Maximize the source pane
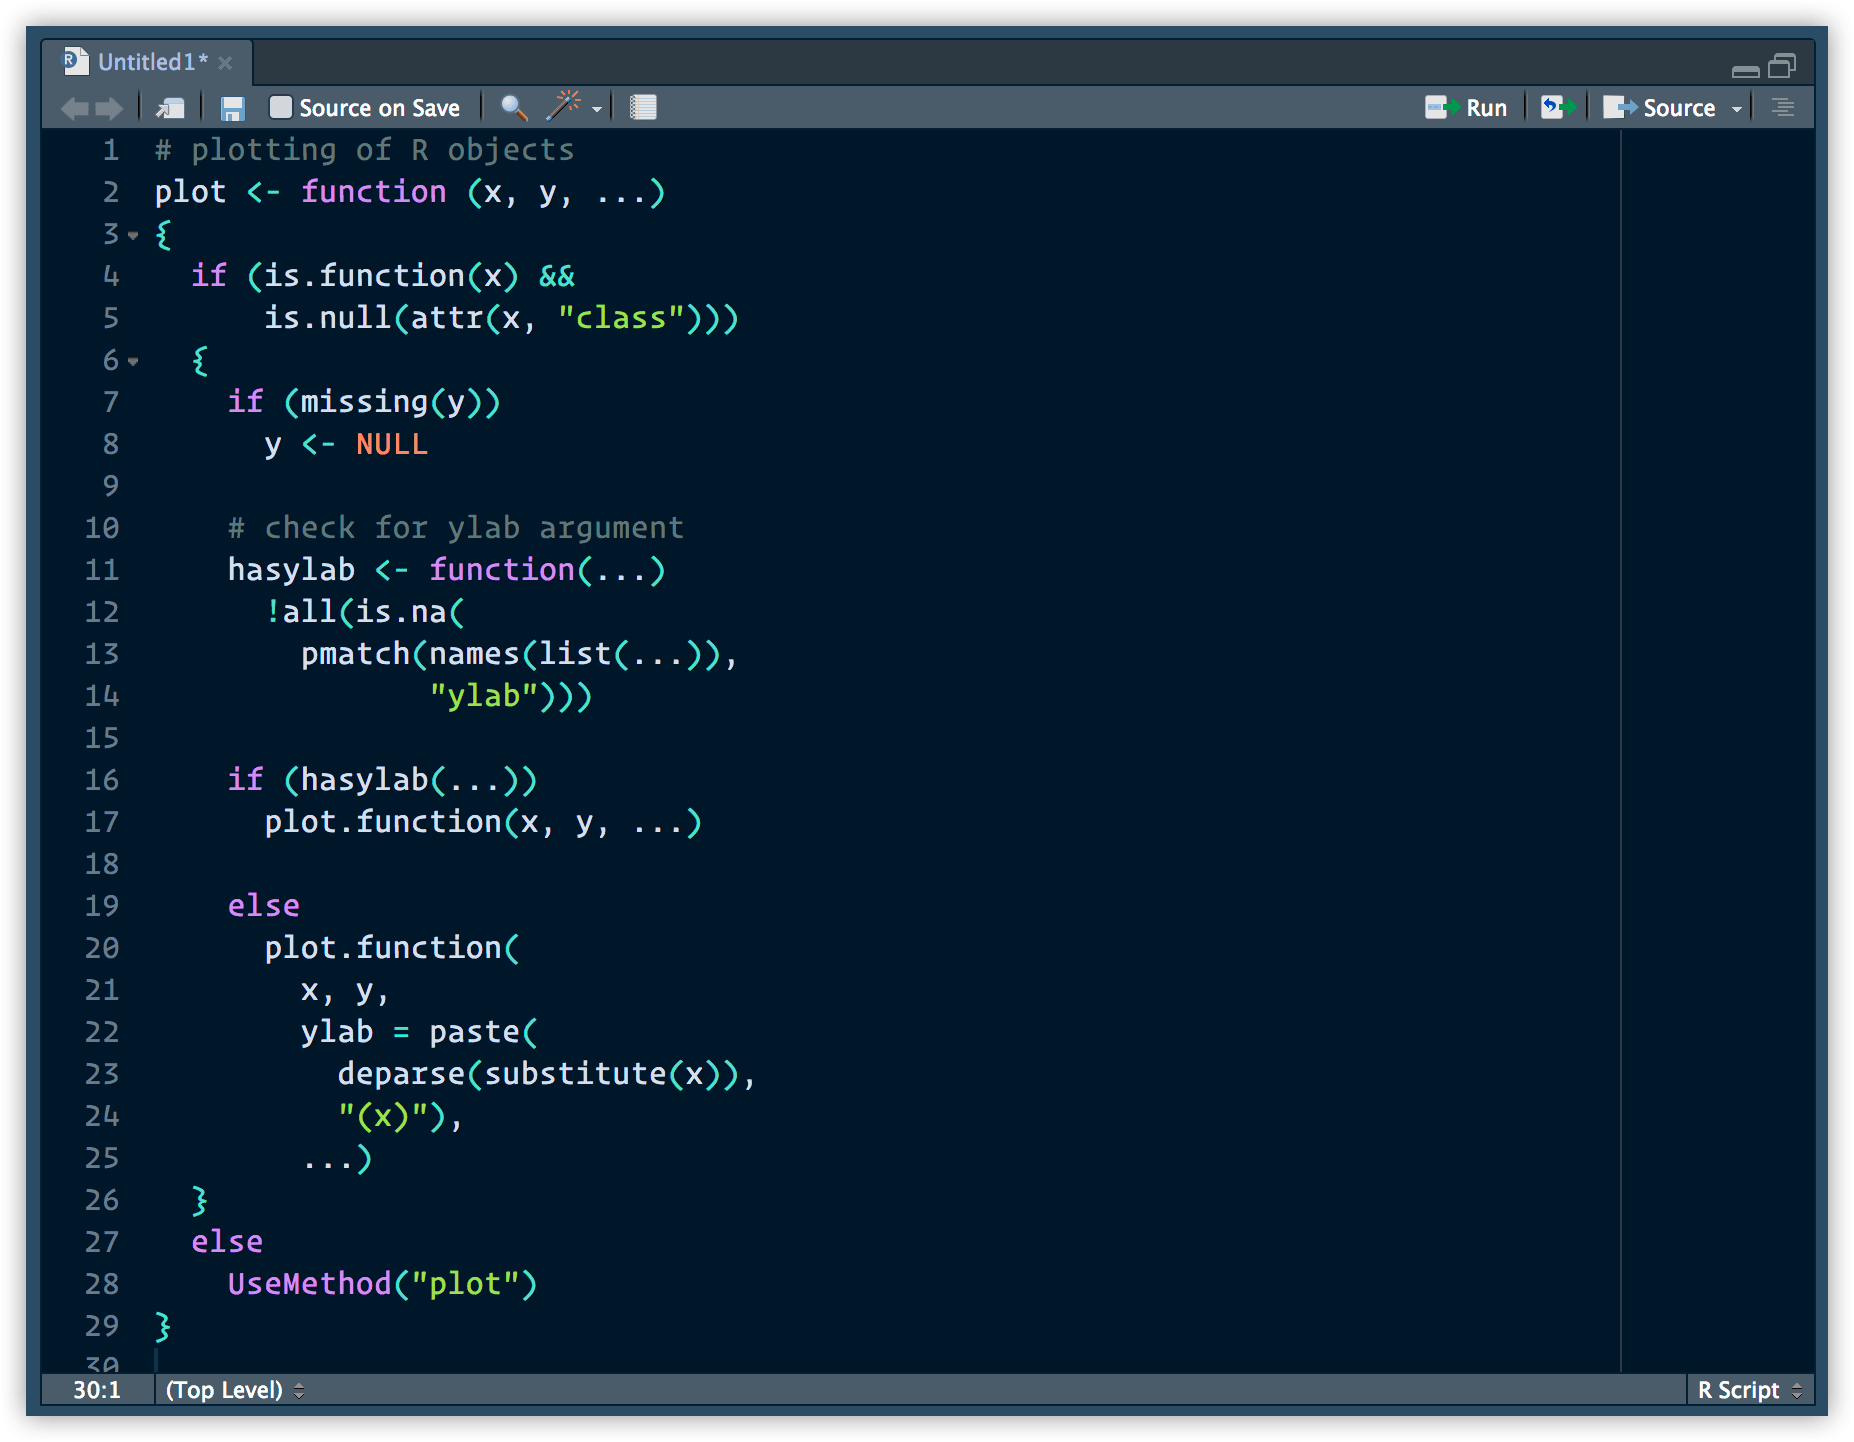Screen dimensions: 1854x1442 (1782, 66)
